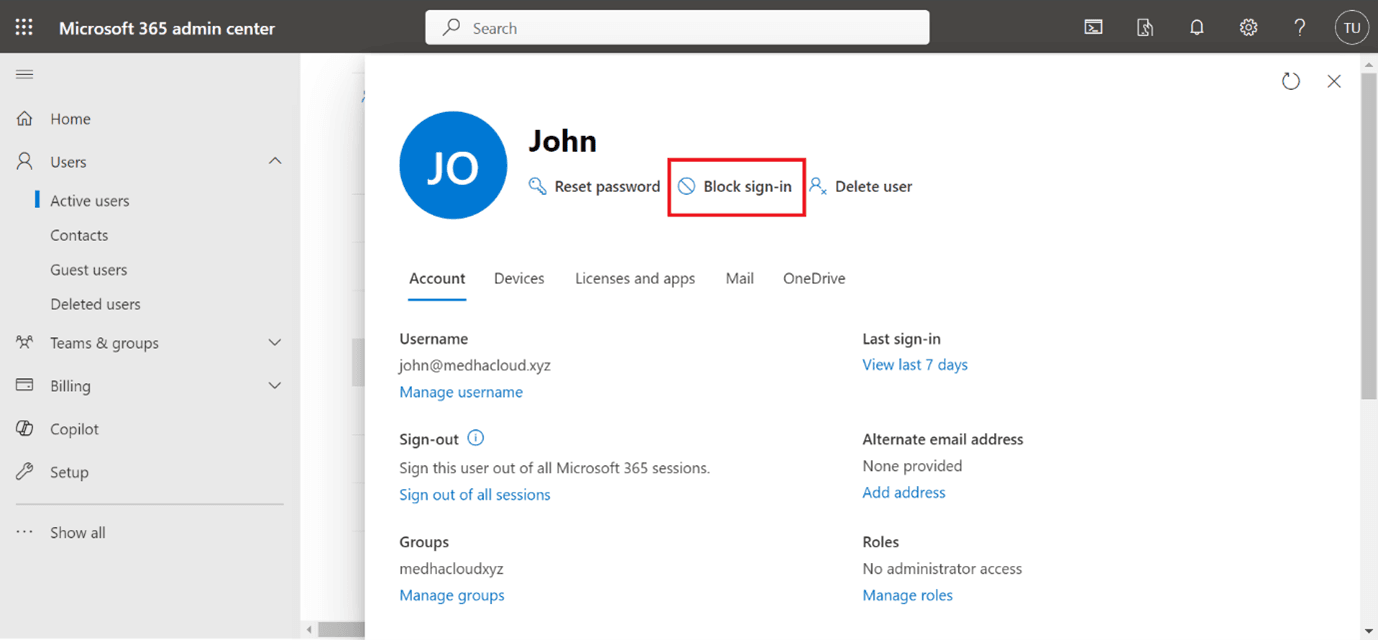Open the notifications bell
1378x640 pixels.
click(x=1196, y=27)
